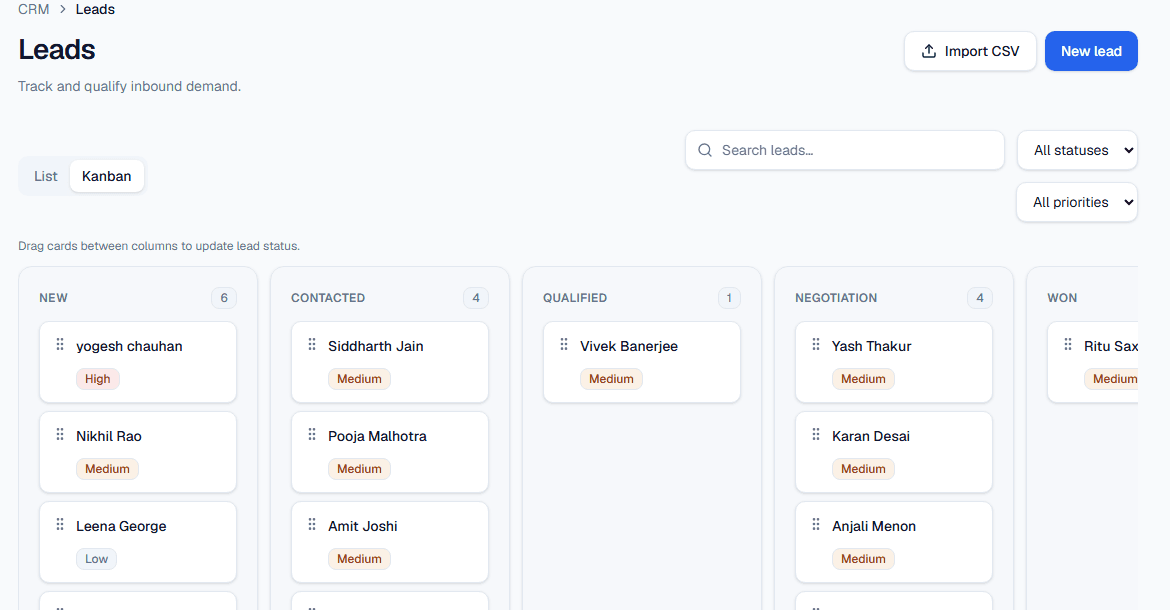This screenshot has height=610, width=1170.
Task: Click the NEW column header
Action: click(53, 298)
